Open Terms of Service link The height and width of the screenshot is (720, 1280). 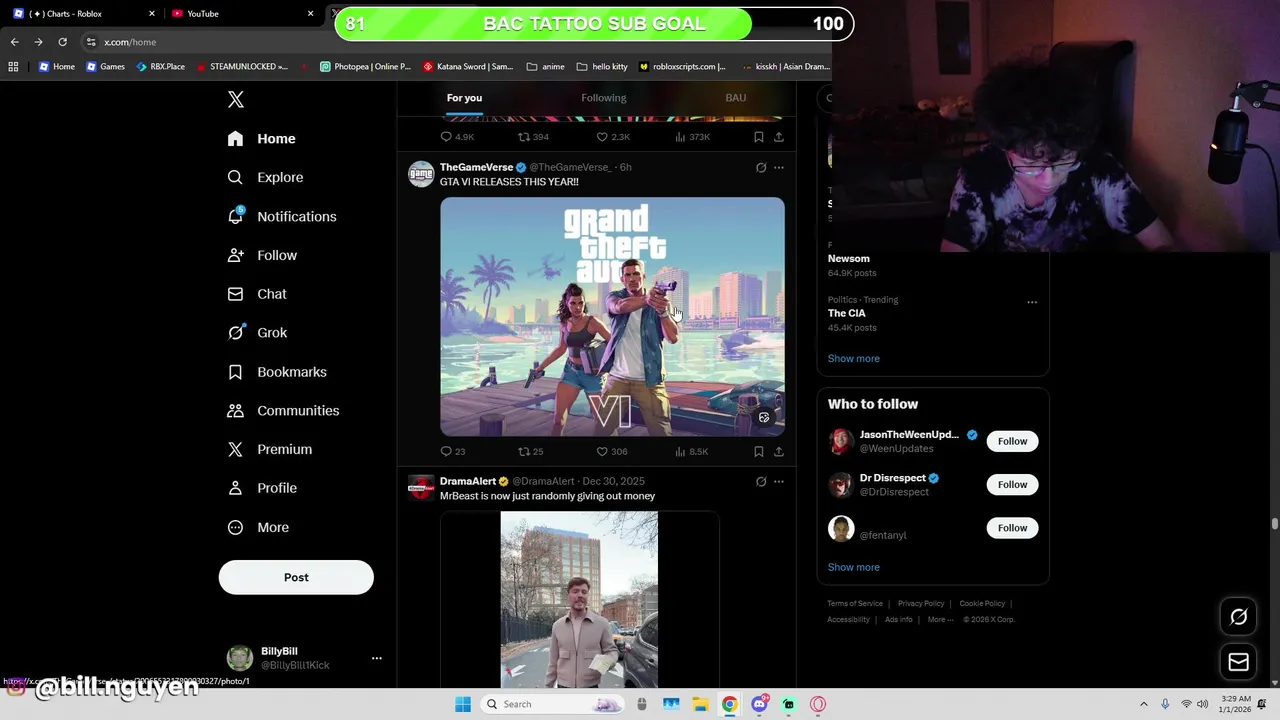point(855,604)
